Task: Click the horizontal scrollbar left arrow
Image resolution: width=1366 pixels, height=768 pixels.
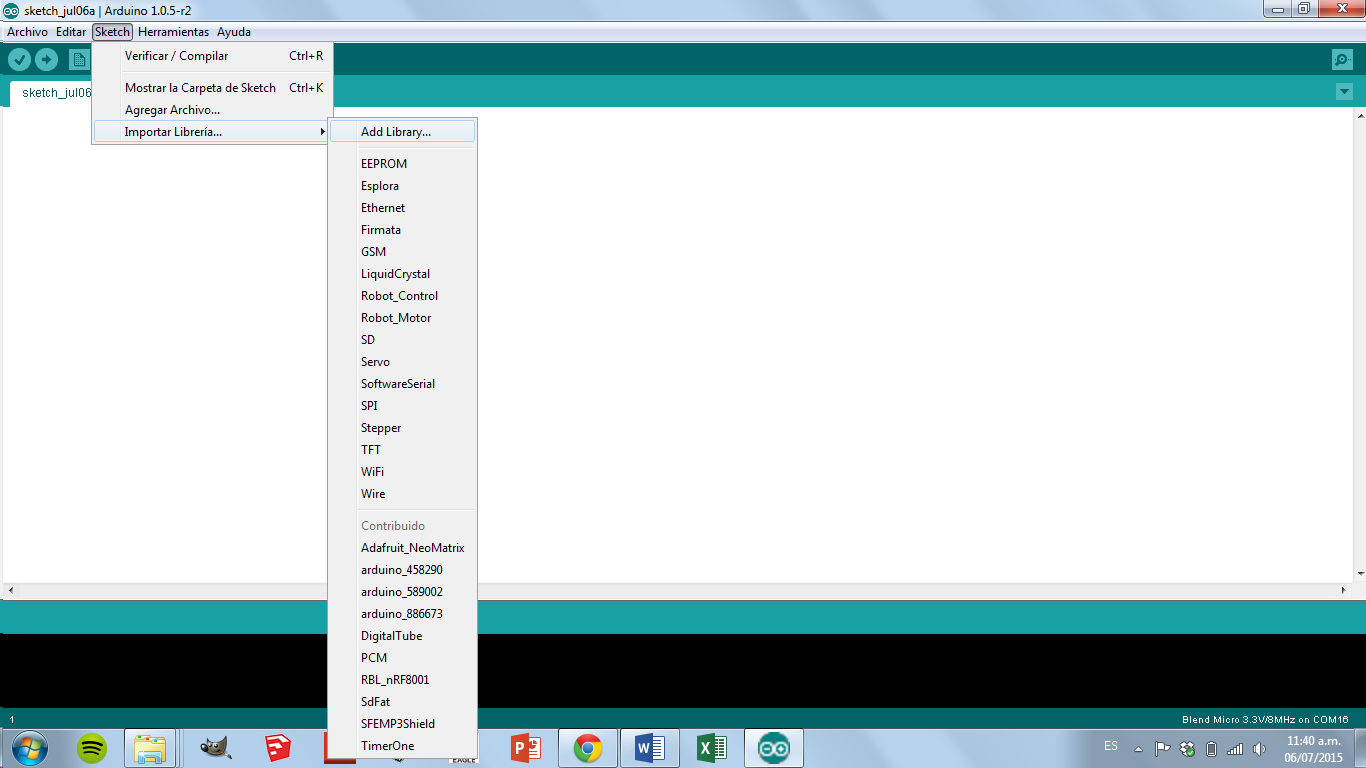Action: point(11,591)
